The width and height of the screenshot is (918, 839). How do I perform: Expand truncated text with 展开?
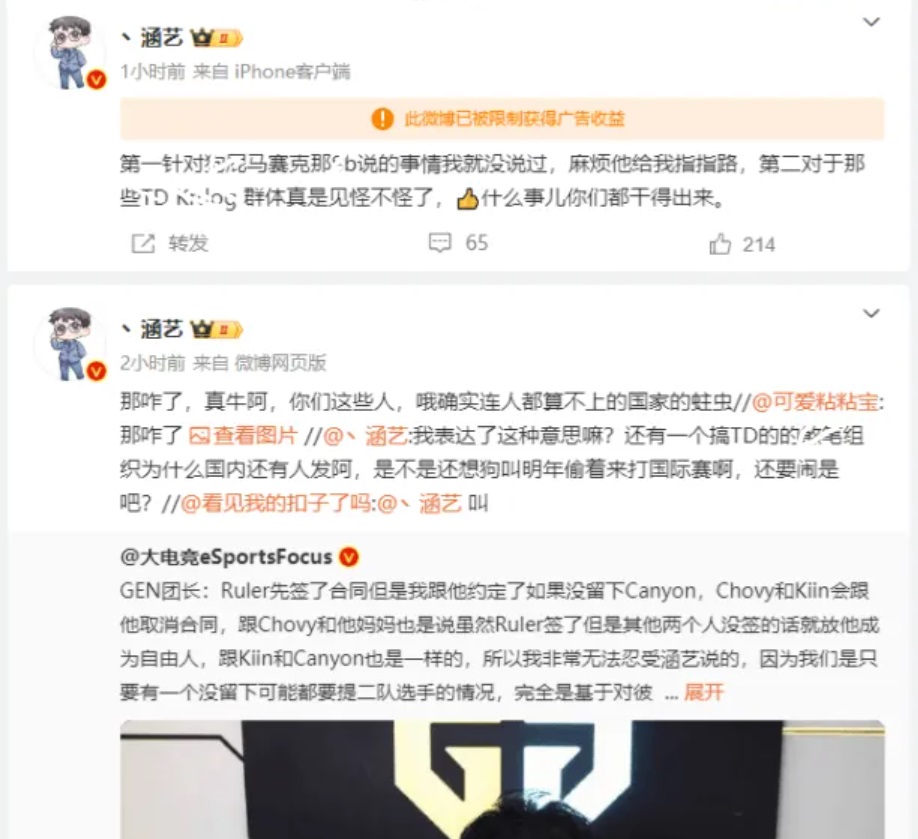click(x=704, y=692)
